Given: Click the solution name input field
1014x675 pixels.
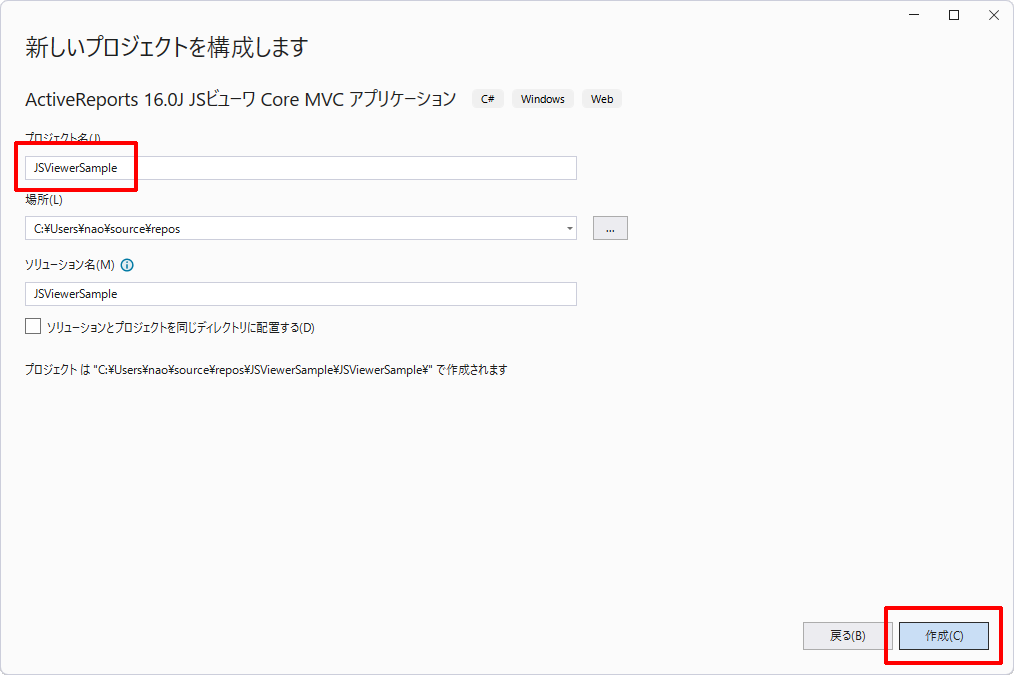Looking at the screenshot, I should [x=301, y=294].
